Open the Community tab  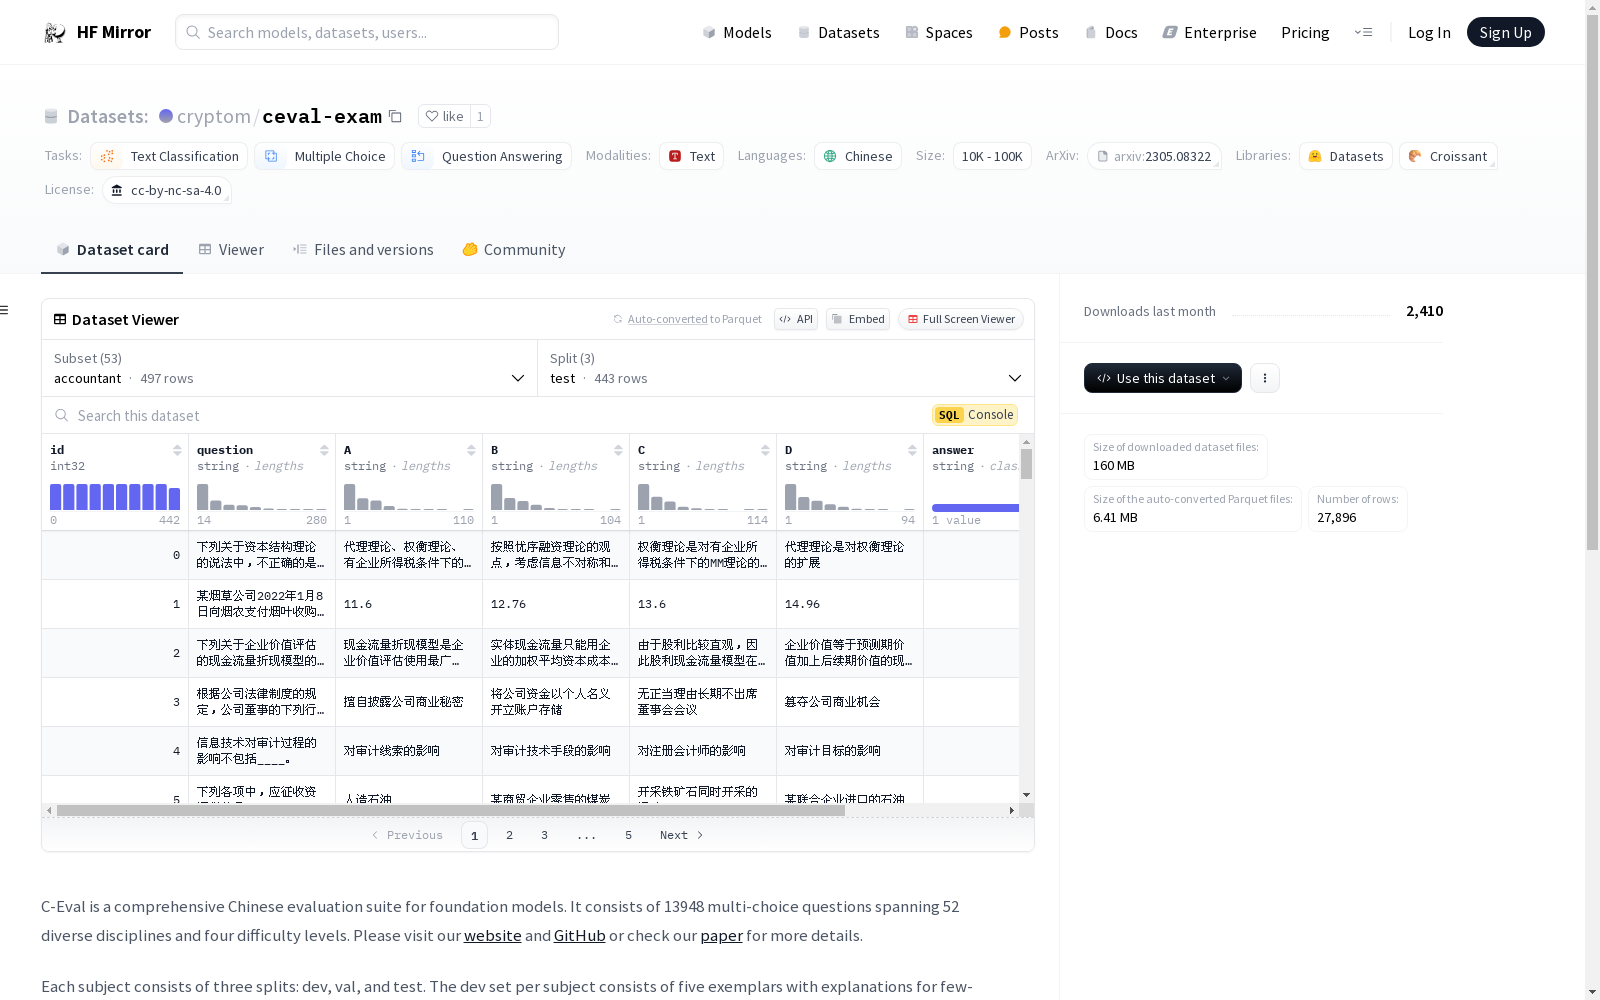tap(514, 250)
